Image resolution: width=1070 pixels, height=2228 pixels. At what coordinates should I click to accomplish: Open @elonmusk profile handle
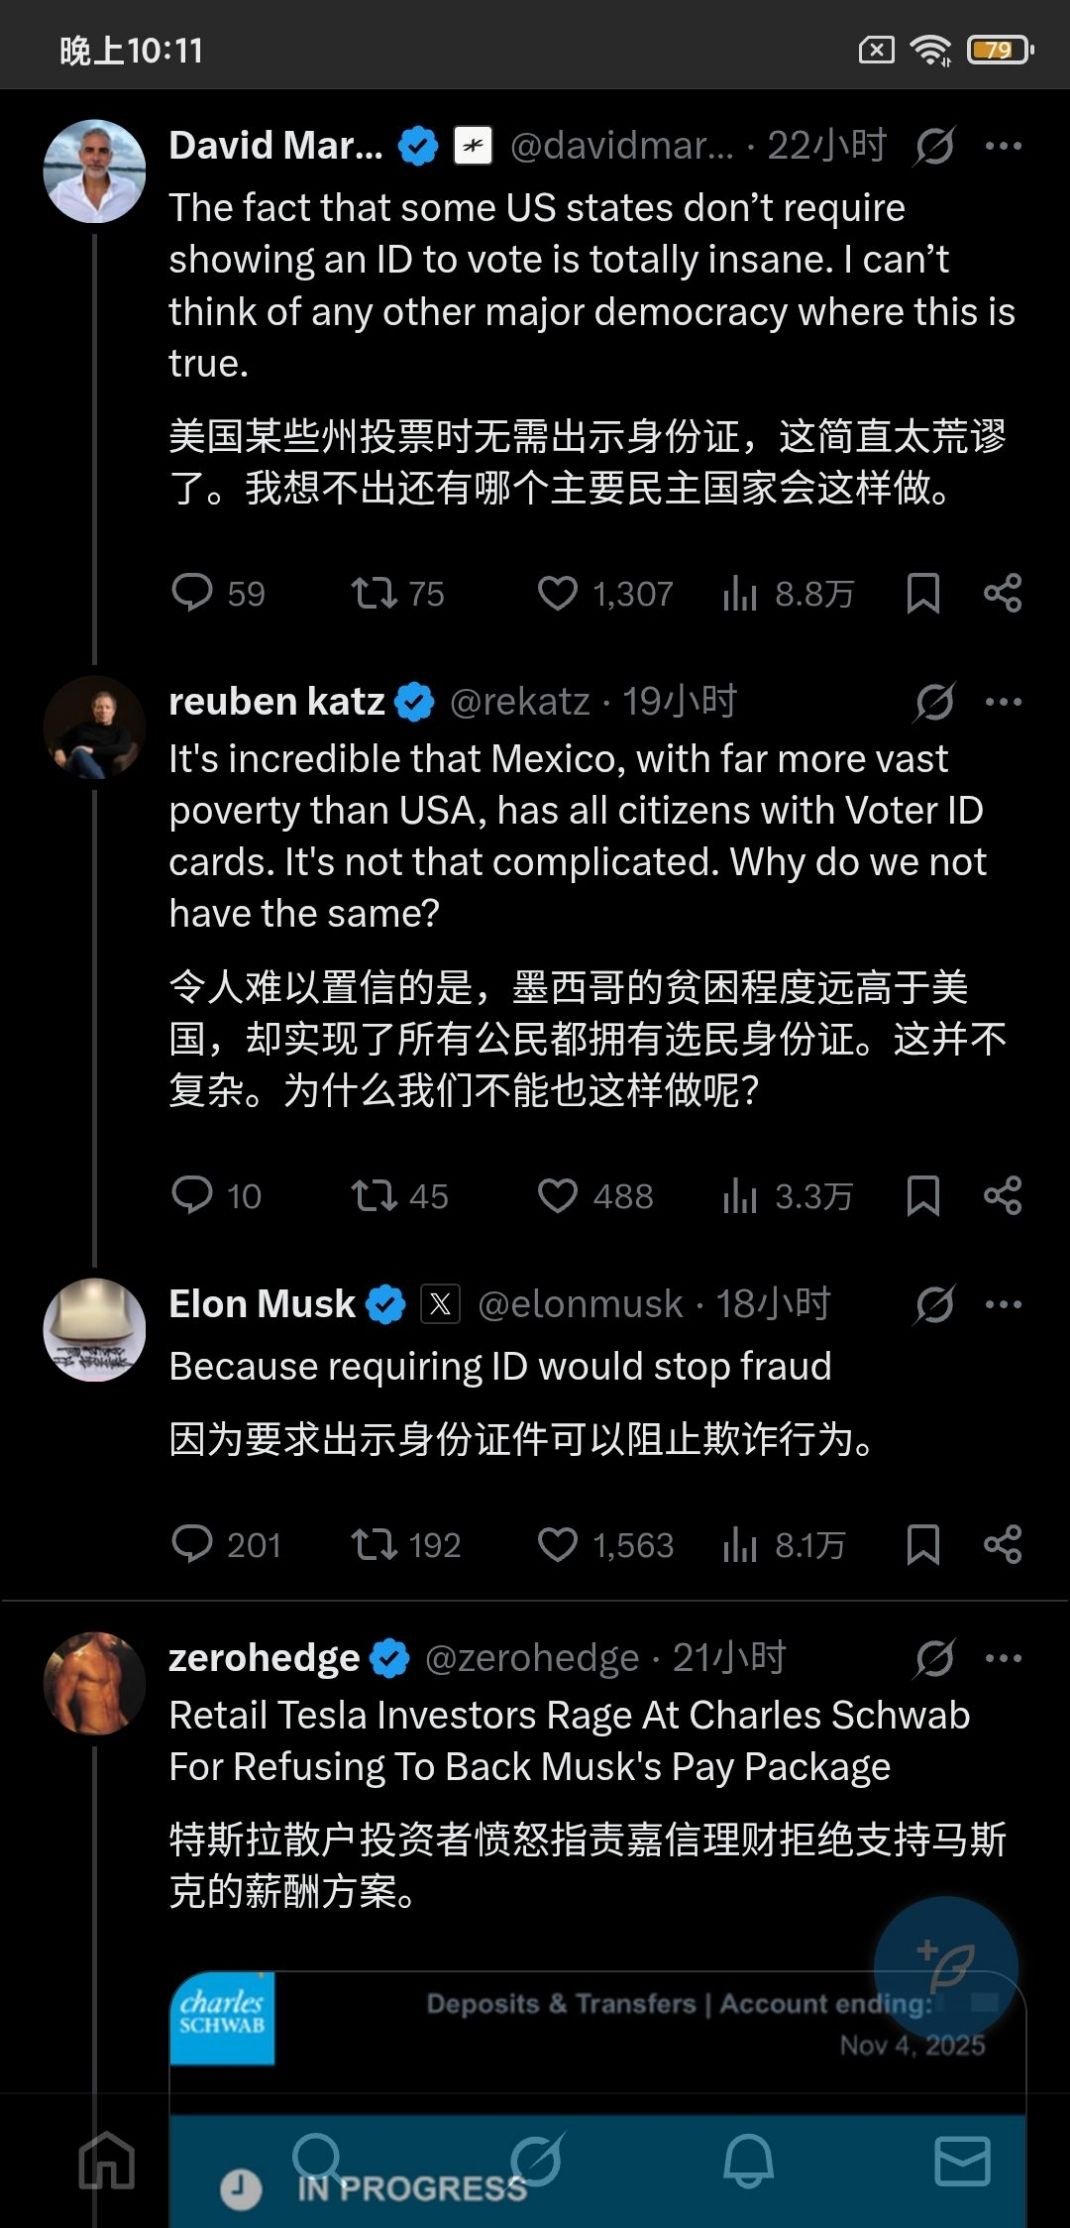(x=580, y=1304)
